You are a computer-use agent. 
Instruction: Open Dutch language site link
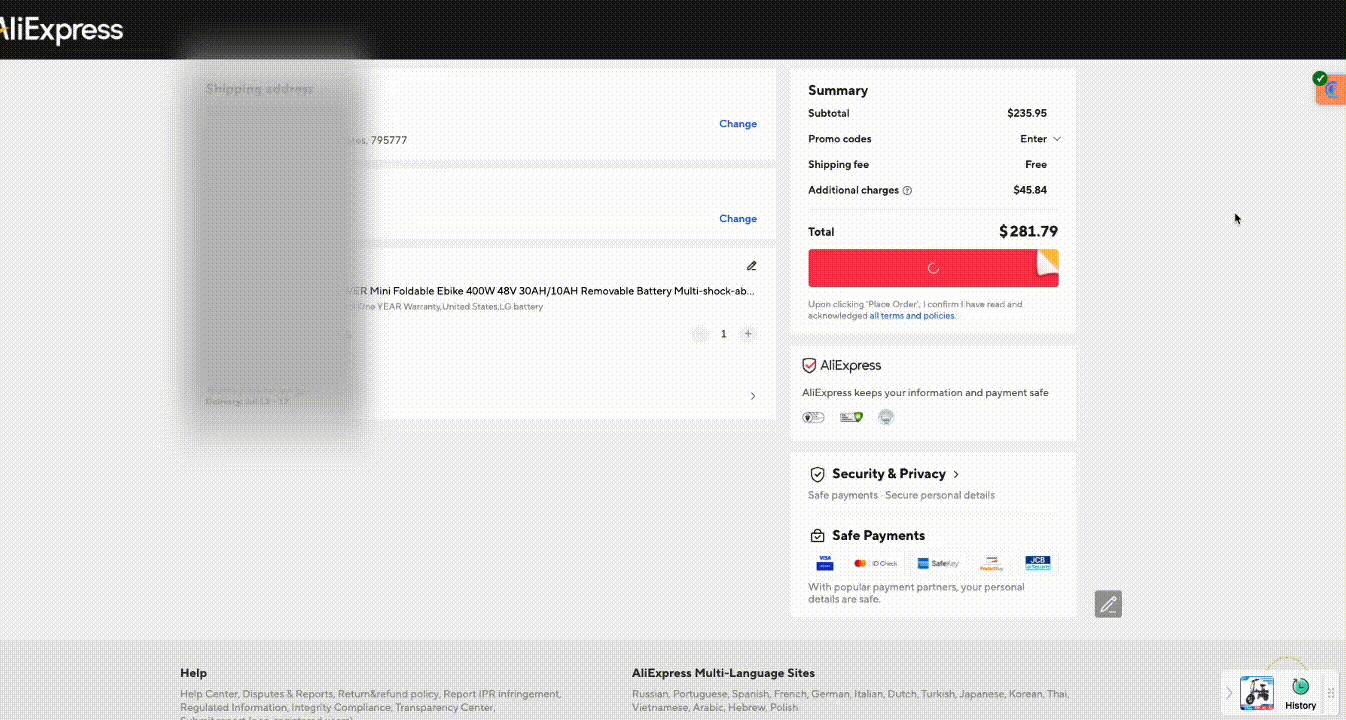pos(903,694)
